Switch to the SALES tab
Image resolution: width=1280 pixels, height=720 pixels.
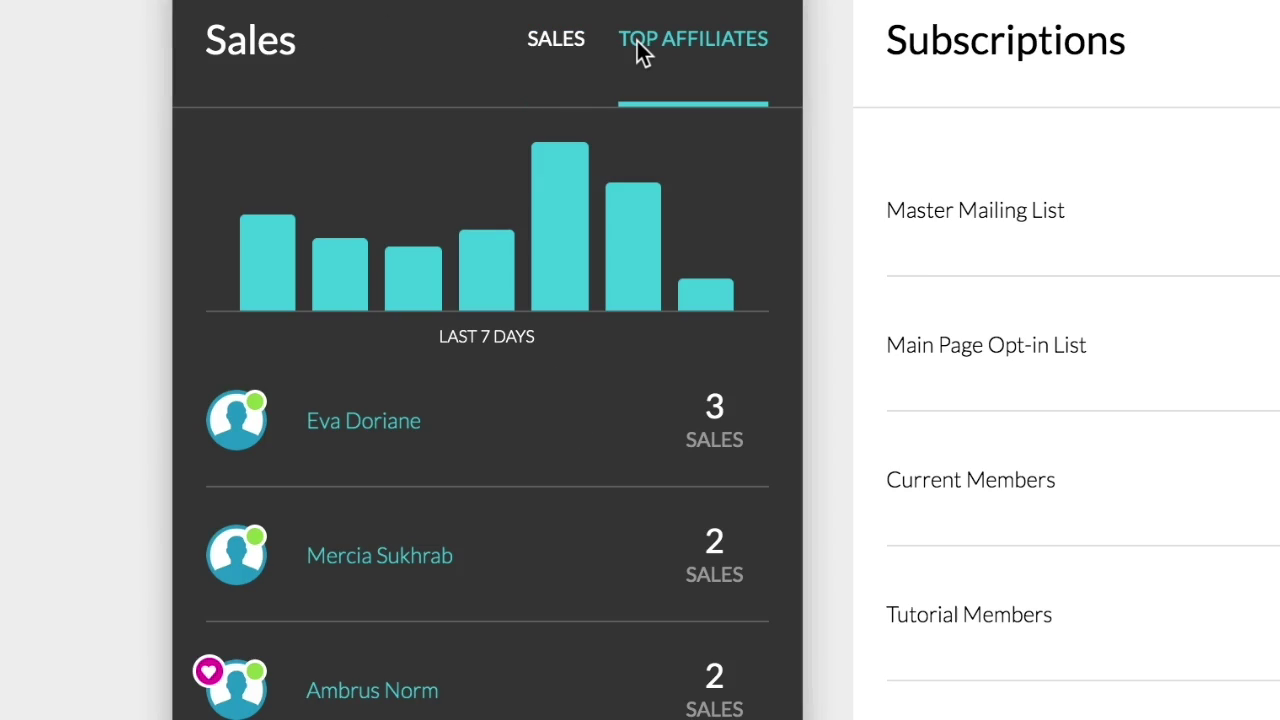click(556, 39)
